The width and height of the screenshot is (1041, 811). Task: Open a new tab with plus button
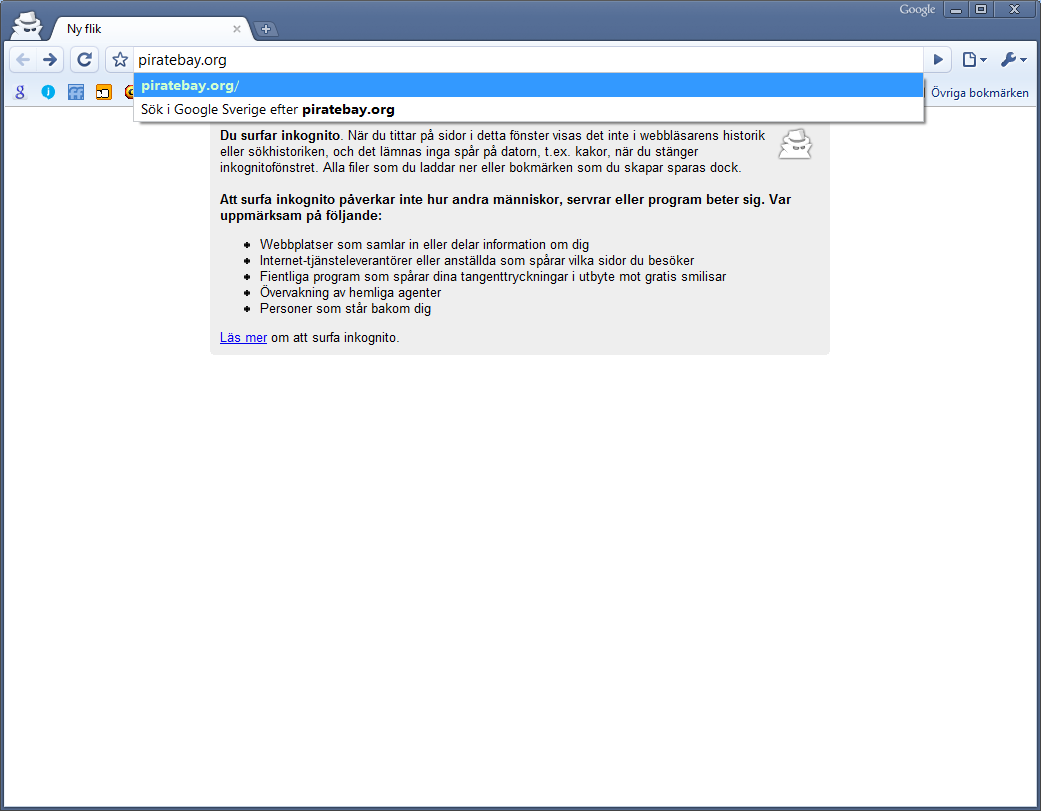[x=266, y=29]
